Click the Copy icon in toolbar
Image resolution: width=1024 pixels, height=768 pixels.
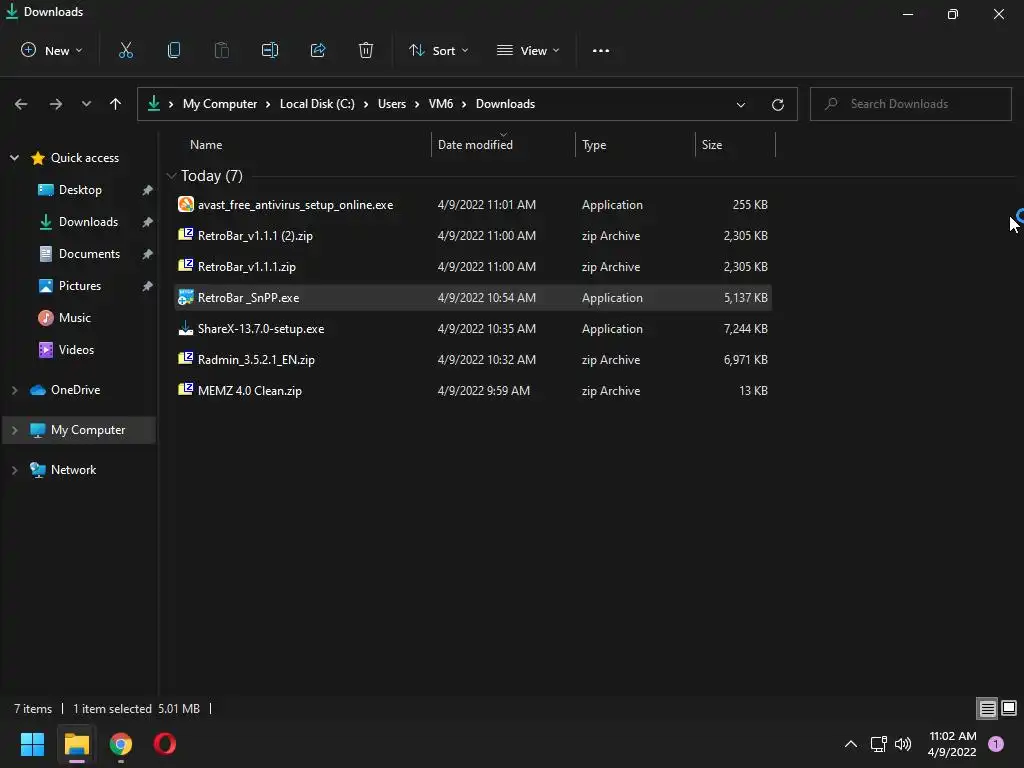point(174,50)
